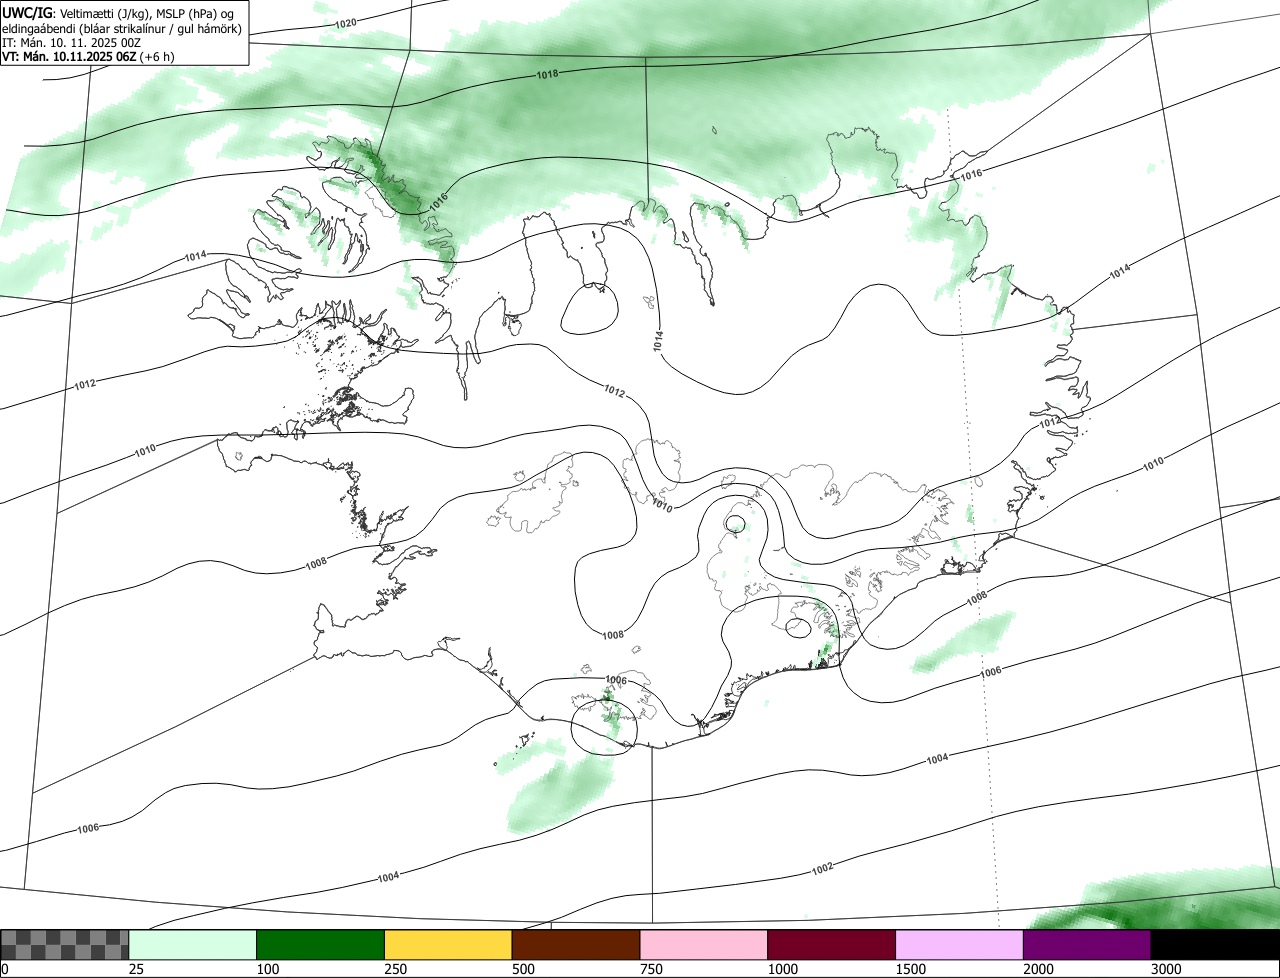Choose the lavender 1500–2000 legend swatch
Screen dimensions: 1280x978
point(960,945)
